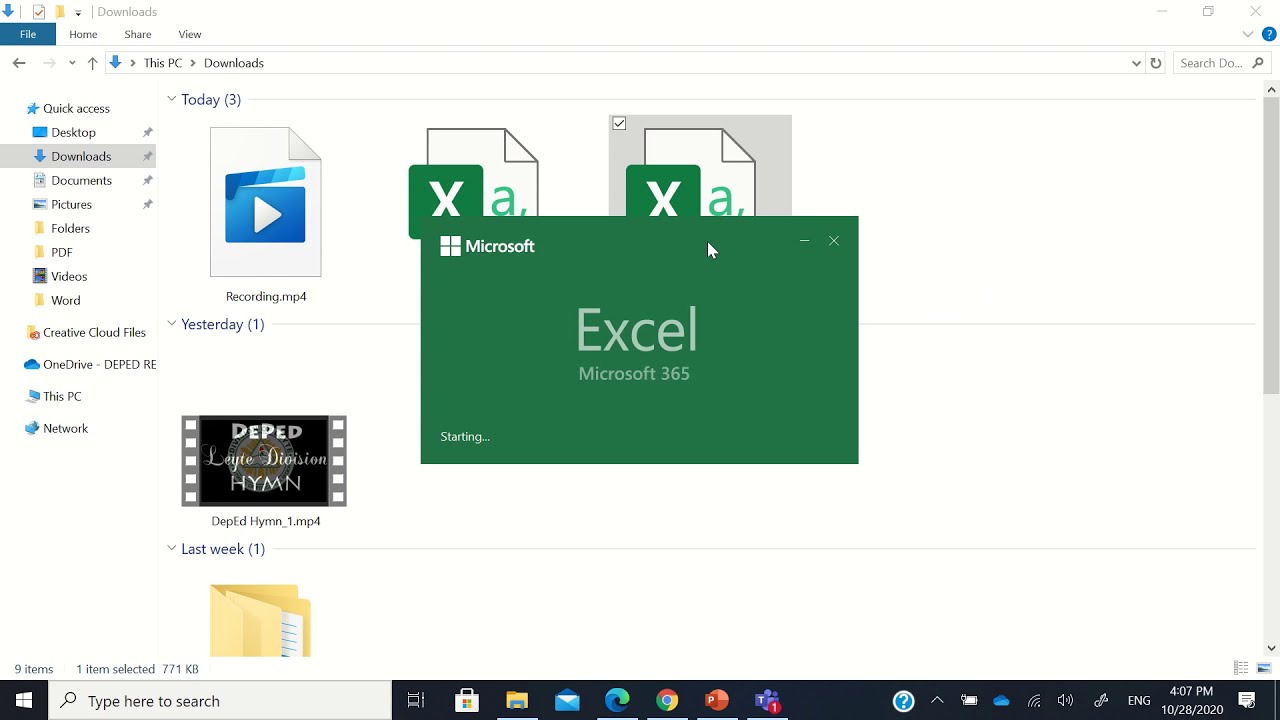This screenshot has width=1280, height=720.
Task: Open the address bar history dropdown
Action: click(1136, 63)
